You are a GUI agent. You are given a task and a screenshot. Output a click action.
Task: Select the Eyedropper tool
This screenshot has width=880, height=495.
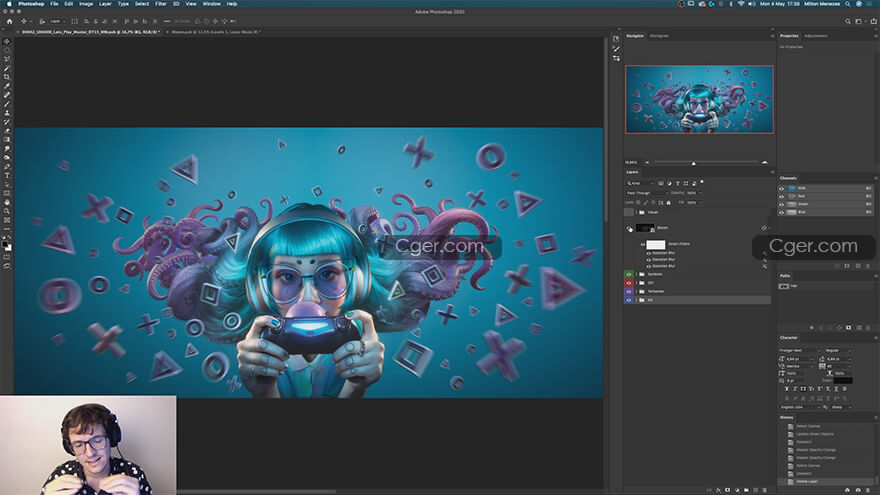(7, 86)
